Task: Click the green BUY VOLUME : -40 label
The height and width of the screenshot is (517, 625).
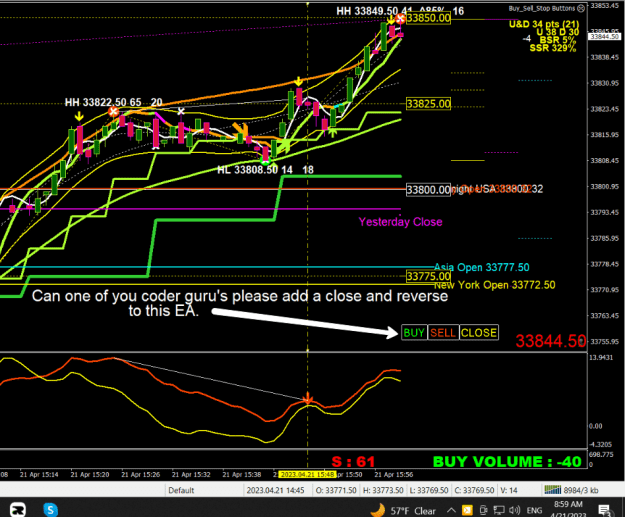Action: (507, 462)
